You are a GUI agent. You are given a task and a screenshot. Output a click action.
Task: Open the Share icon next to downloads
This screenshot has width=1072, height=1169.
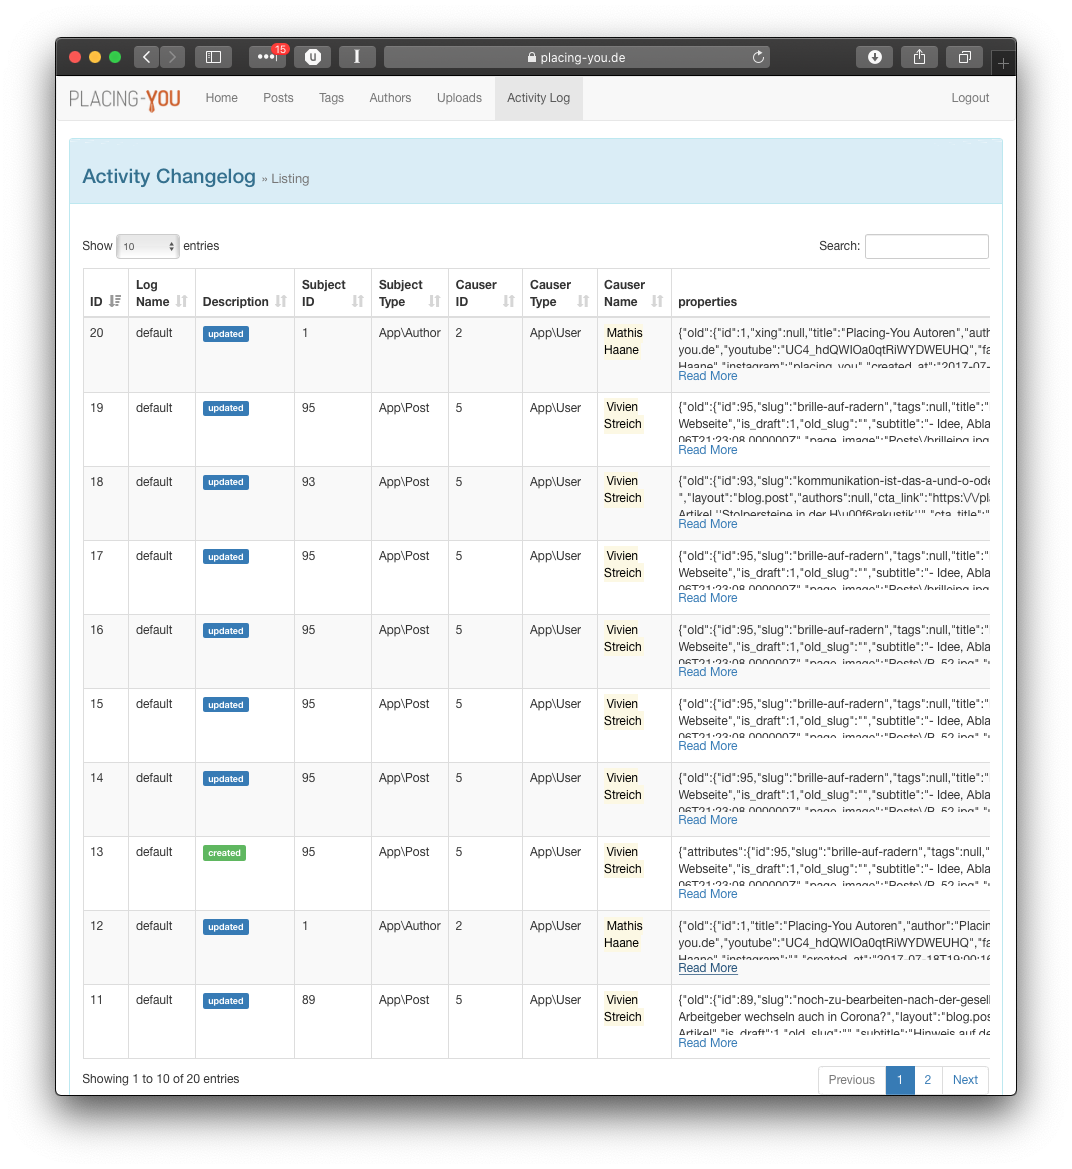(919, 57)
